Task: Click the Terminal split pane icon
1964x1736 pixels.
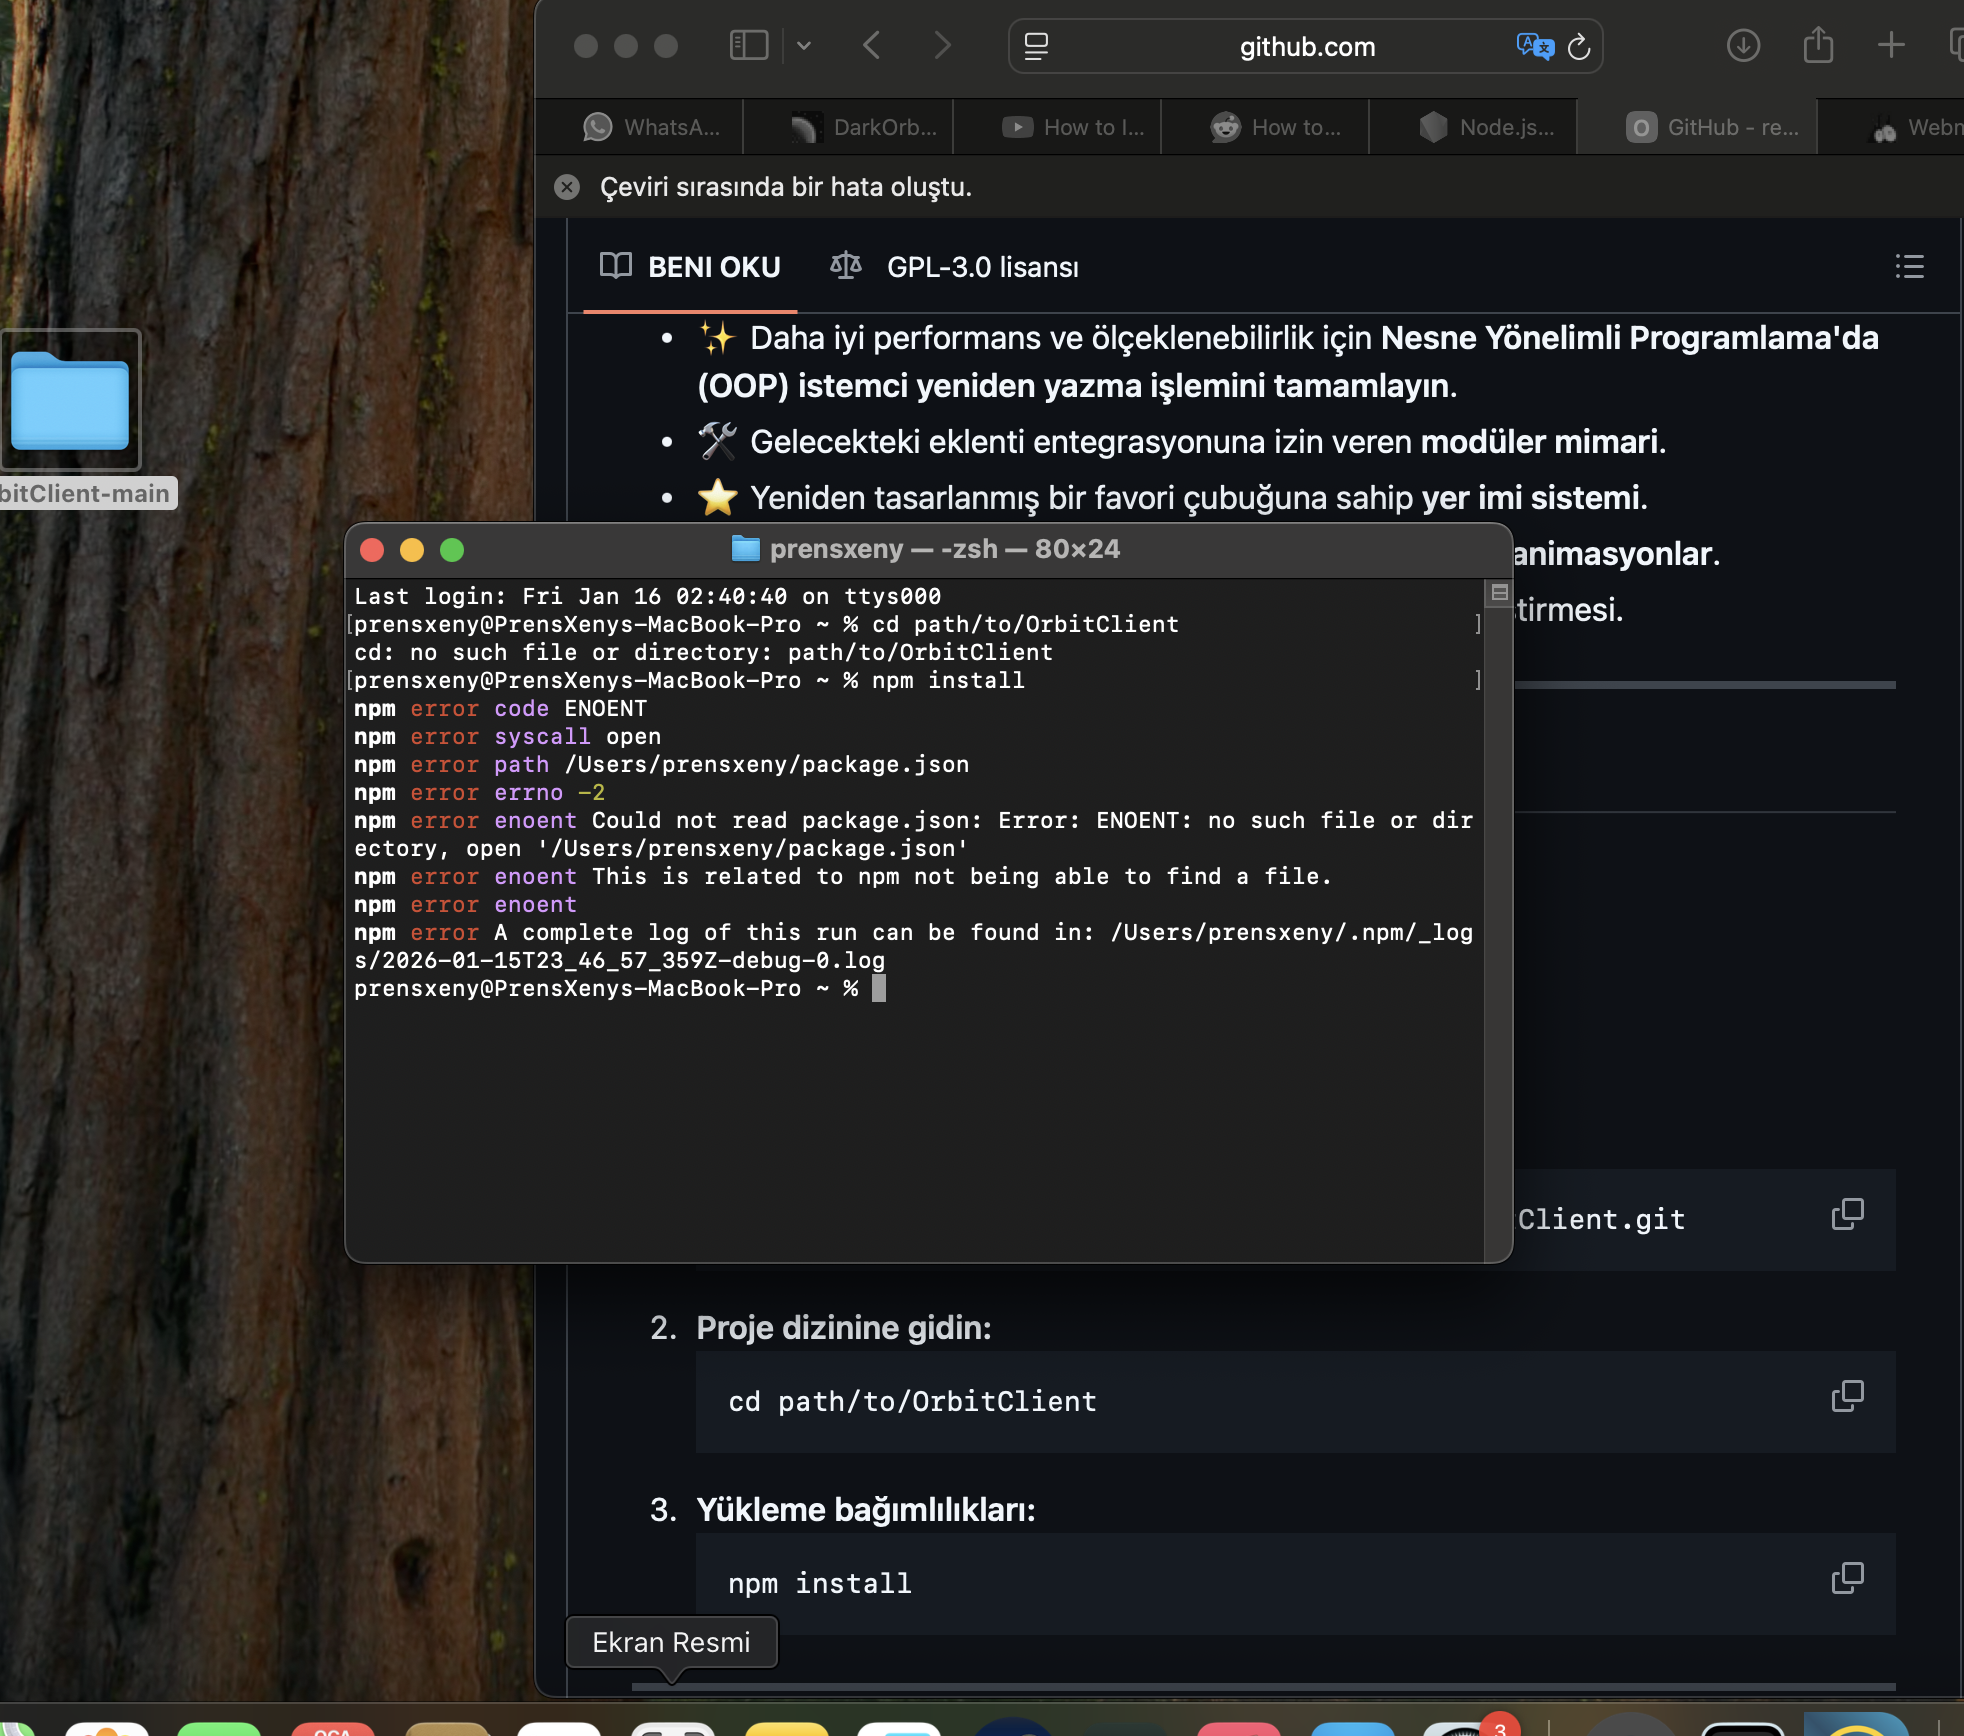Action: (1499, 593)
